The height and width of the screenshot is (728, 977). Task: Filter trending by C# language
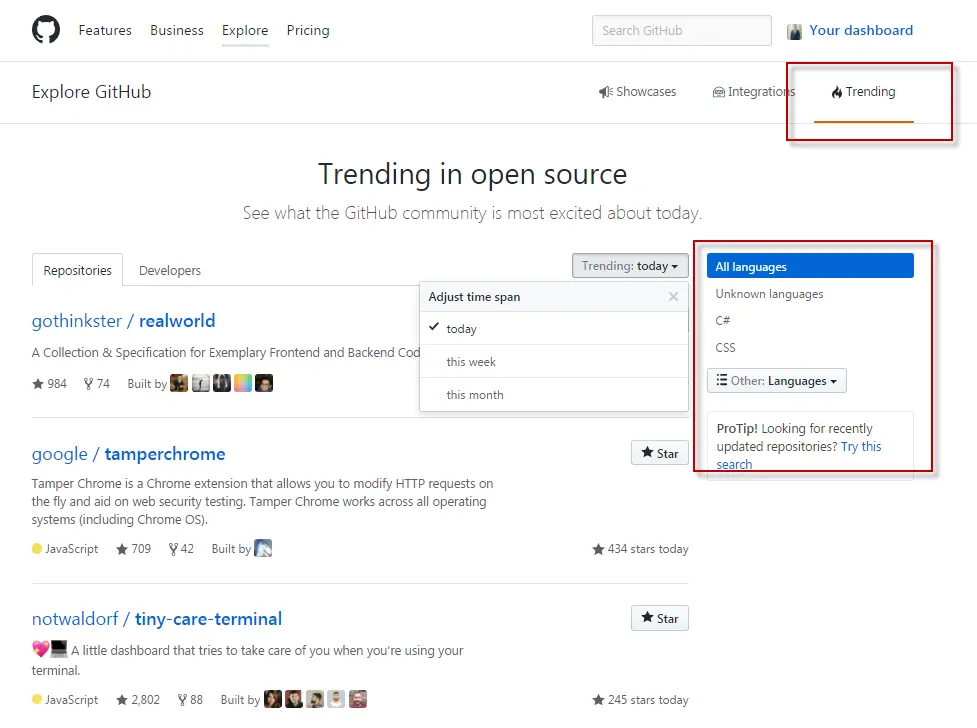722,320
